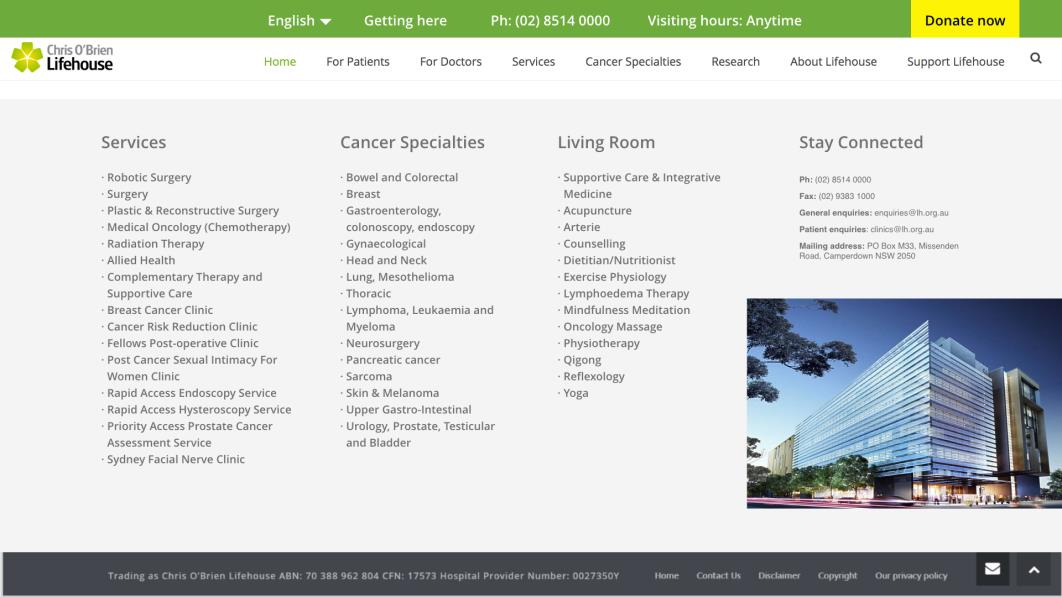Click the clinics@lh.org.au email address
The width and height of the screenshot is (1062, 597).
coord(902,230)
